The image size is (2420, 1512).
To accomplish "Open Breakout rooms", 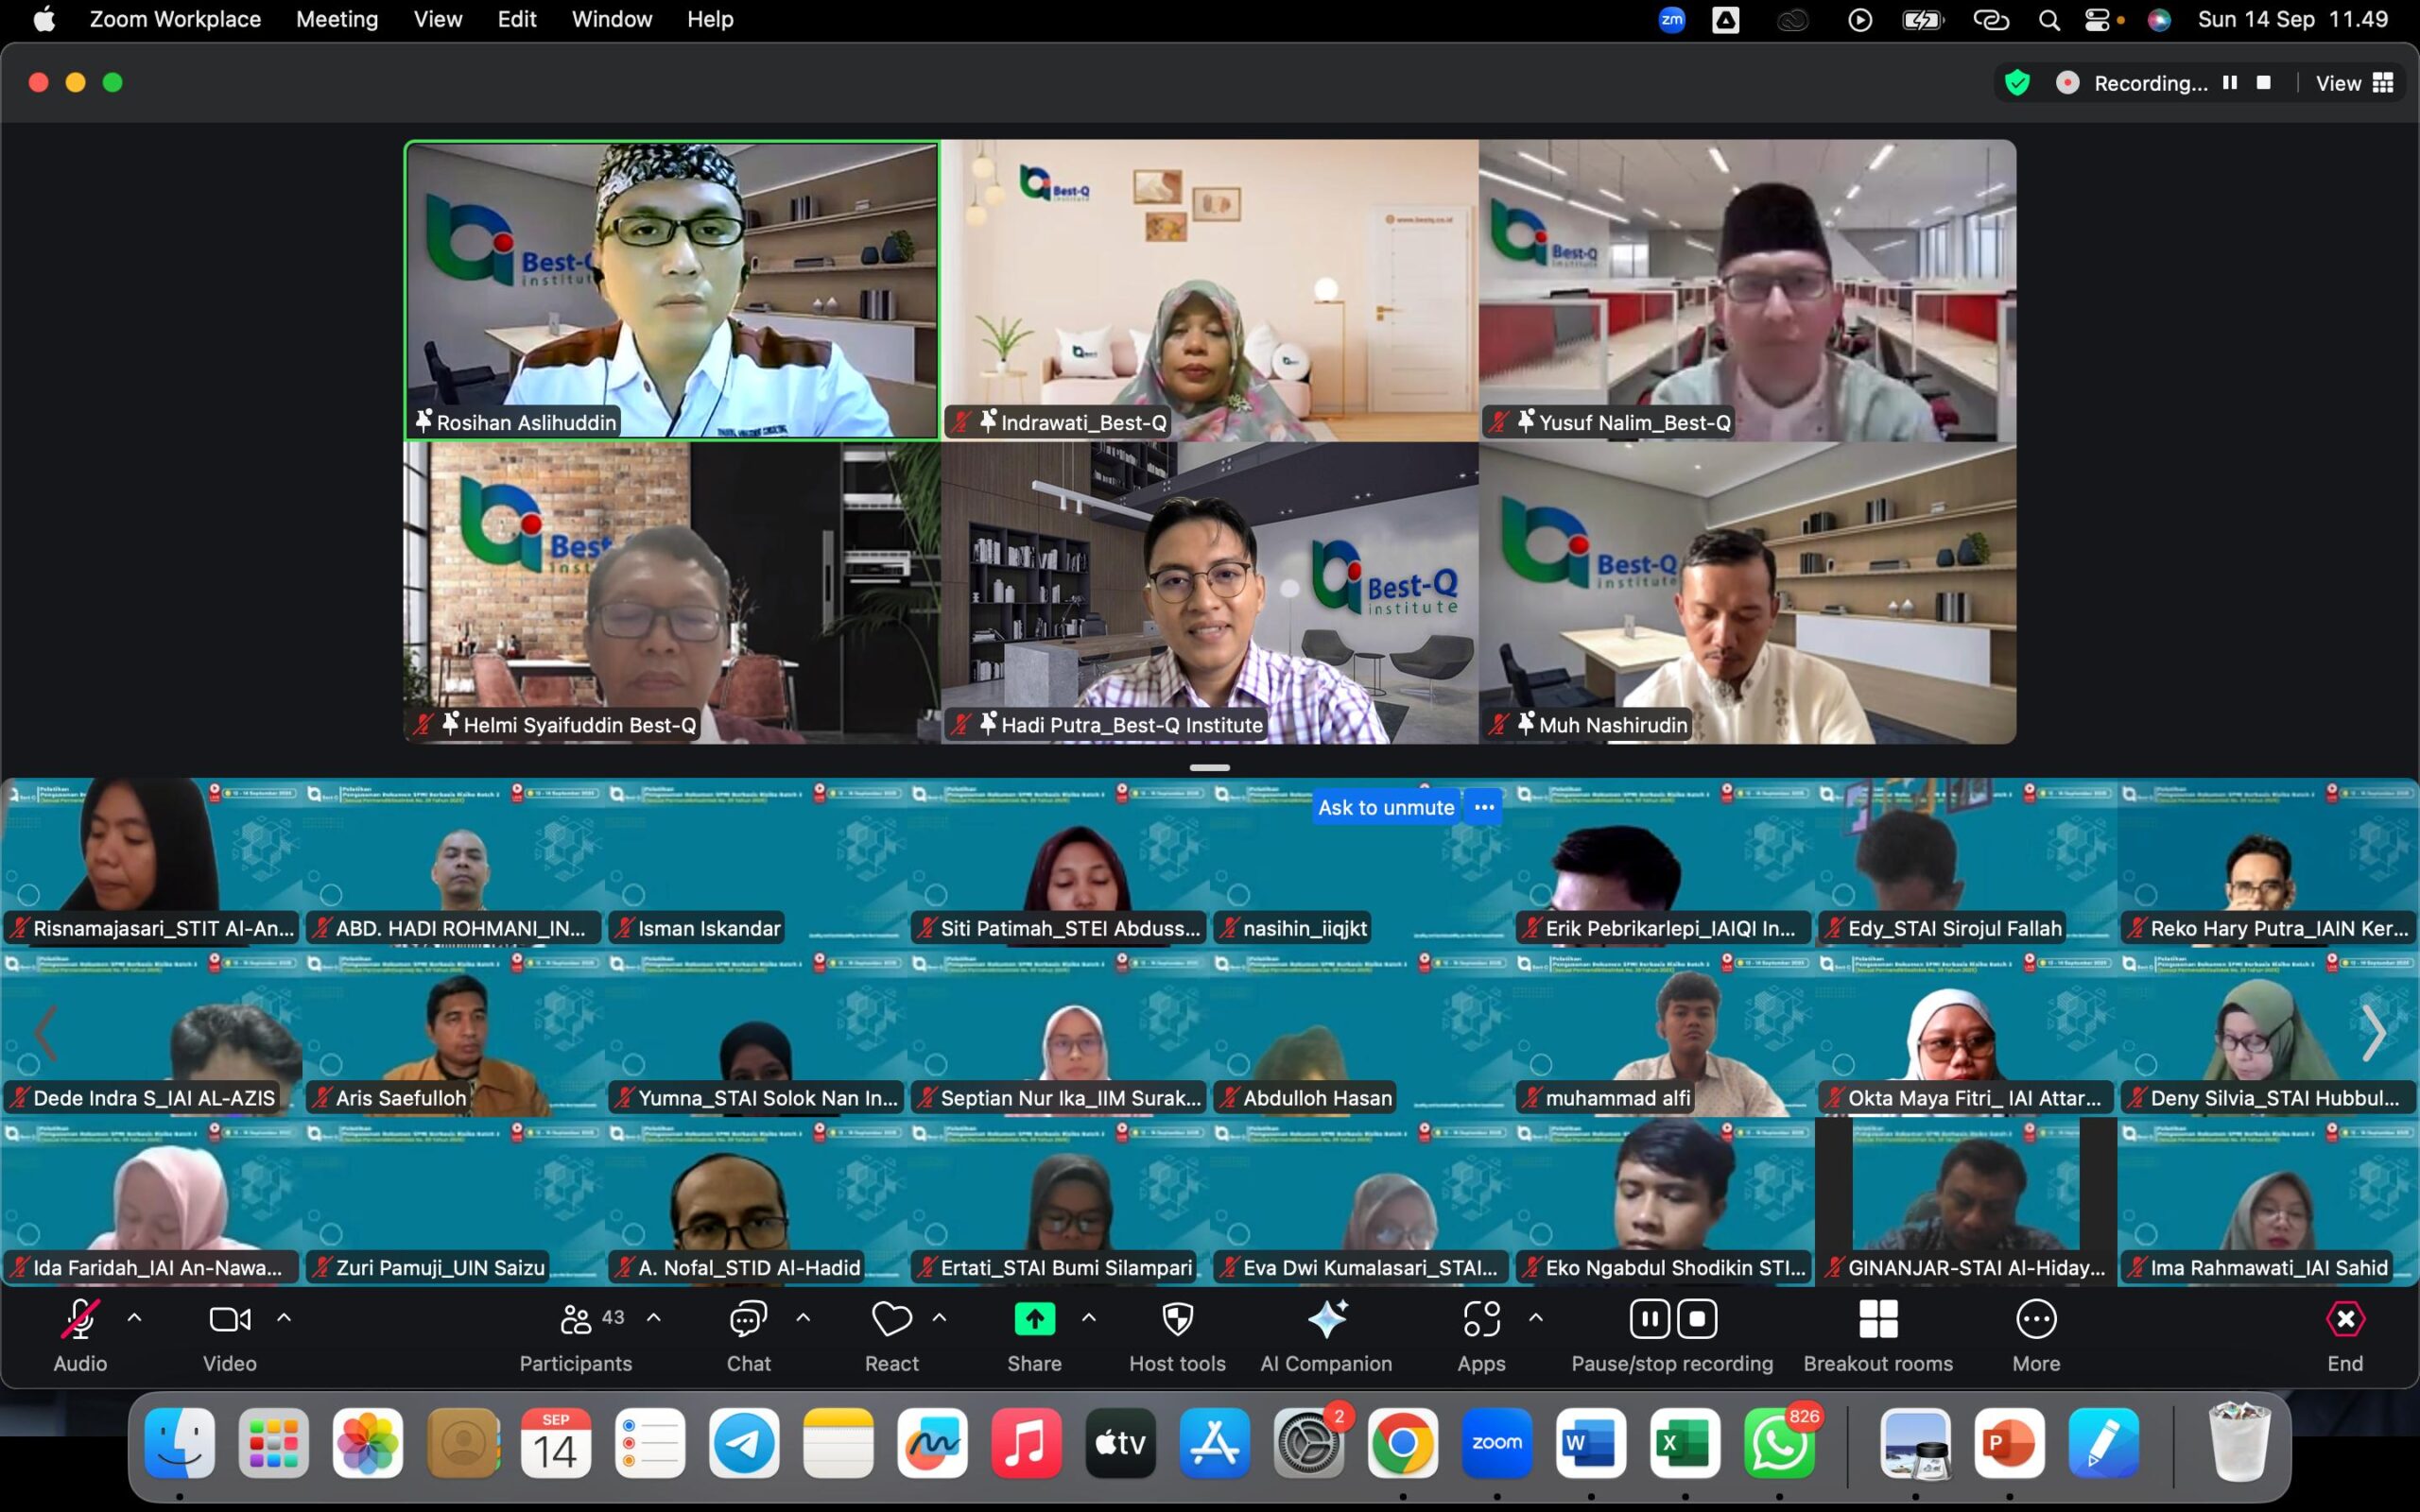I will (1877, 1320).
